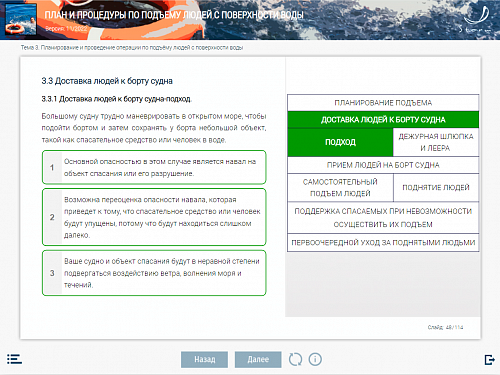Click numbered item 3 about wind influence
The width and height of the screenshot is (500, 375).
[x=154, y=273]
